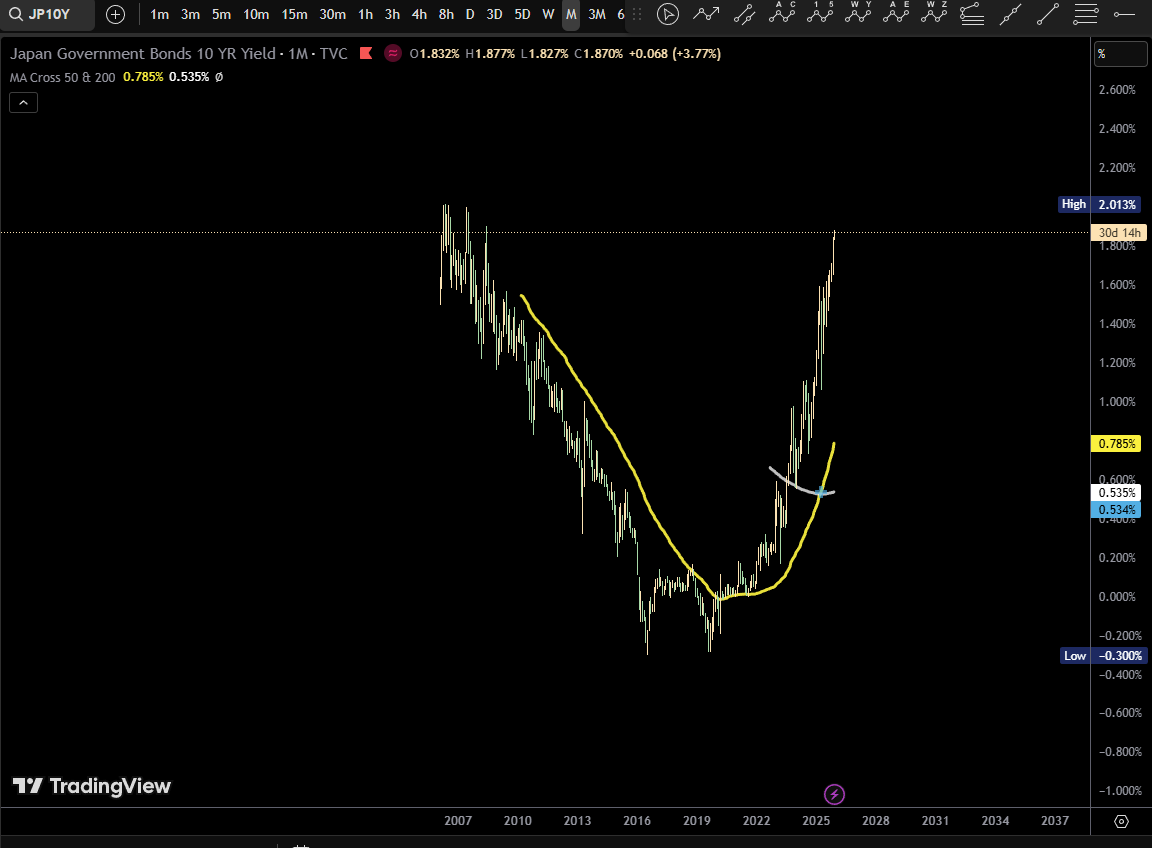
Task: Select the plain trend line tool
Action: pos(1048,14)
